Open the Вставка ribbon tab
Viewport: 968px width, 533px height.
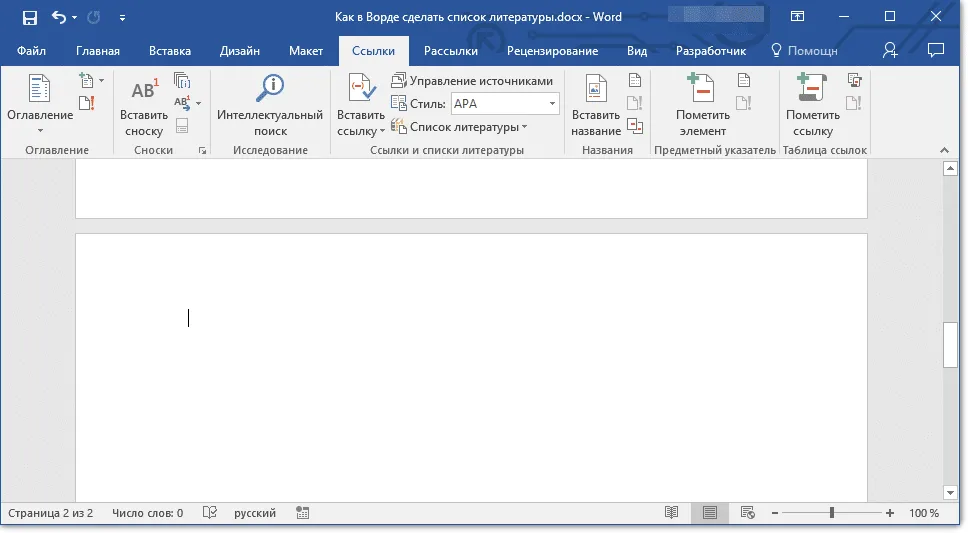point(170,51)
